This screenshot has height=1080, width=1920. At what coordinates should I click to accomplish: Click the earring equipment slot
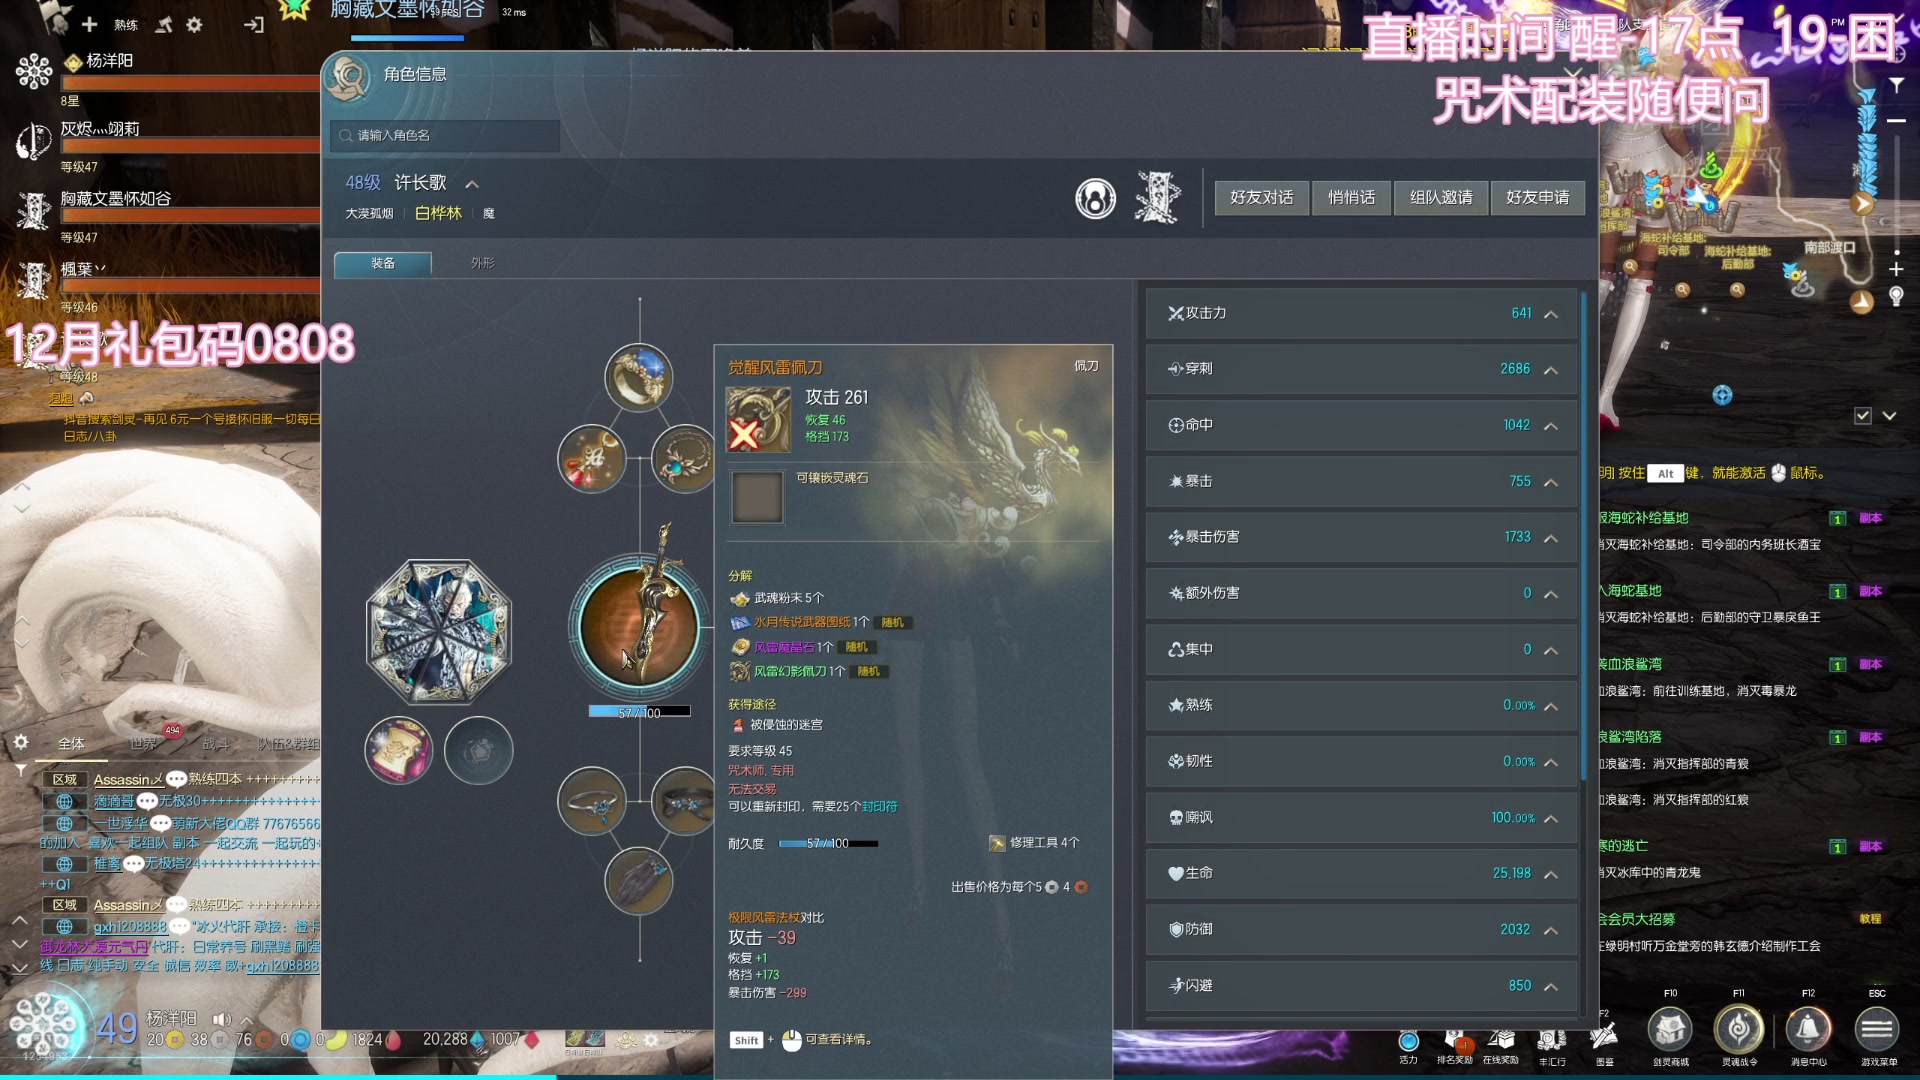click(592, 458)
